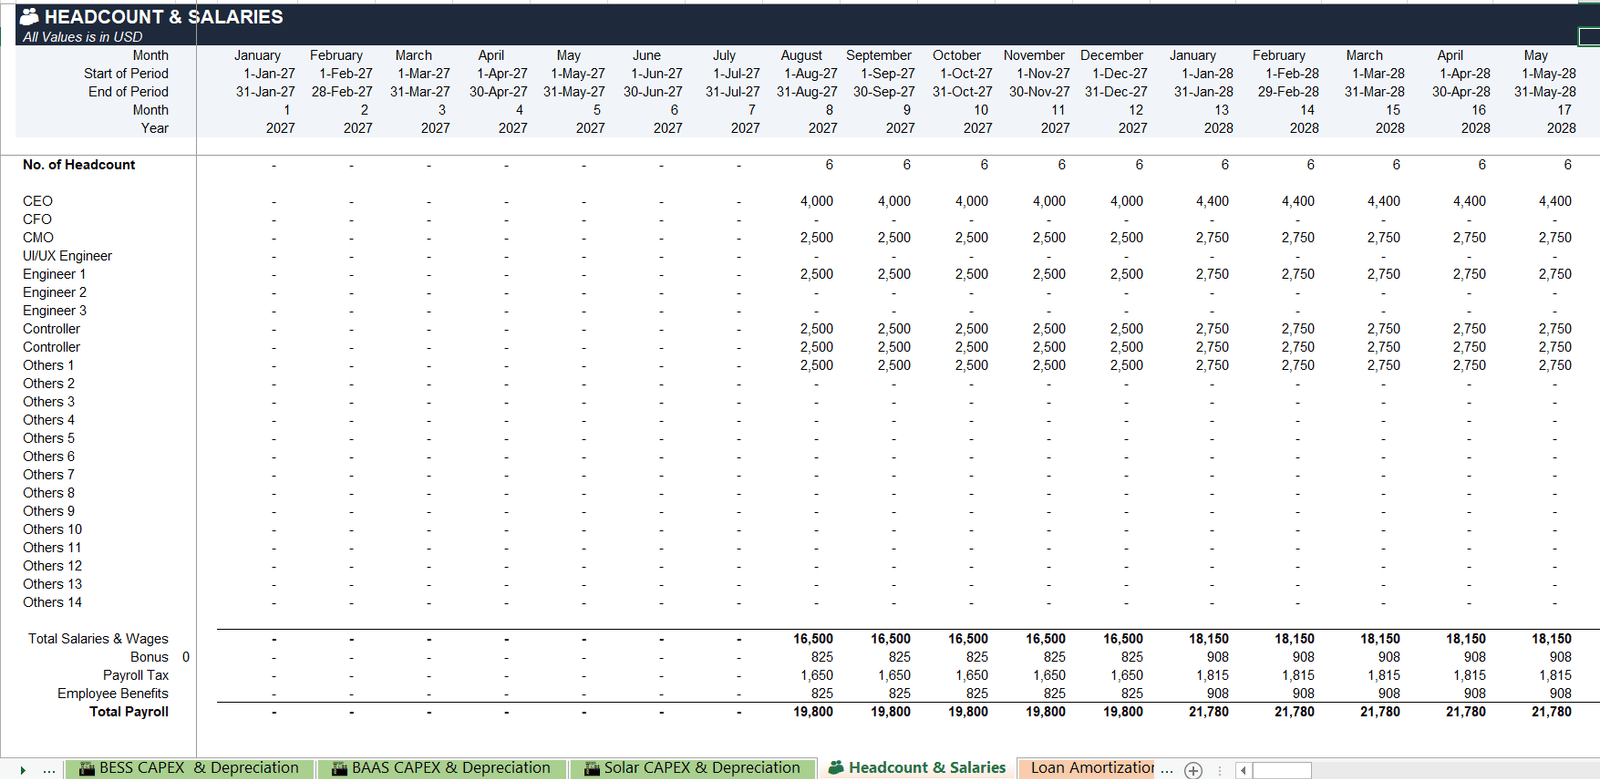Click the 28-Feb-27 end date cell
1600x779 pixels.
click(341, 91)
